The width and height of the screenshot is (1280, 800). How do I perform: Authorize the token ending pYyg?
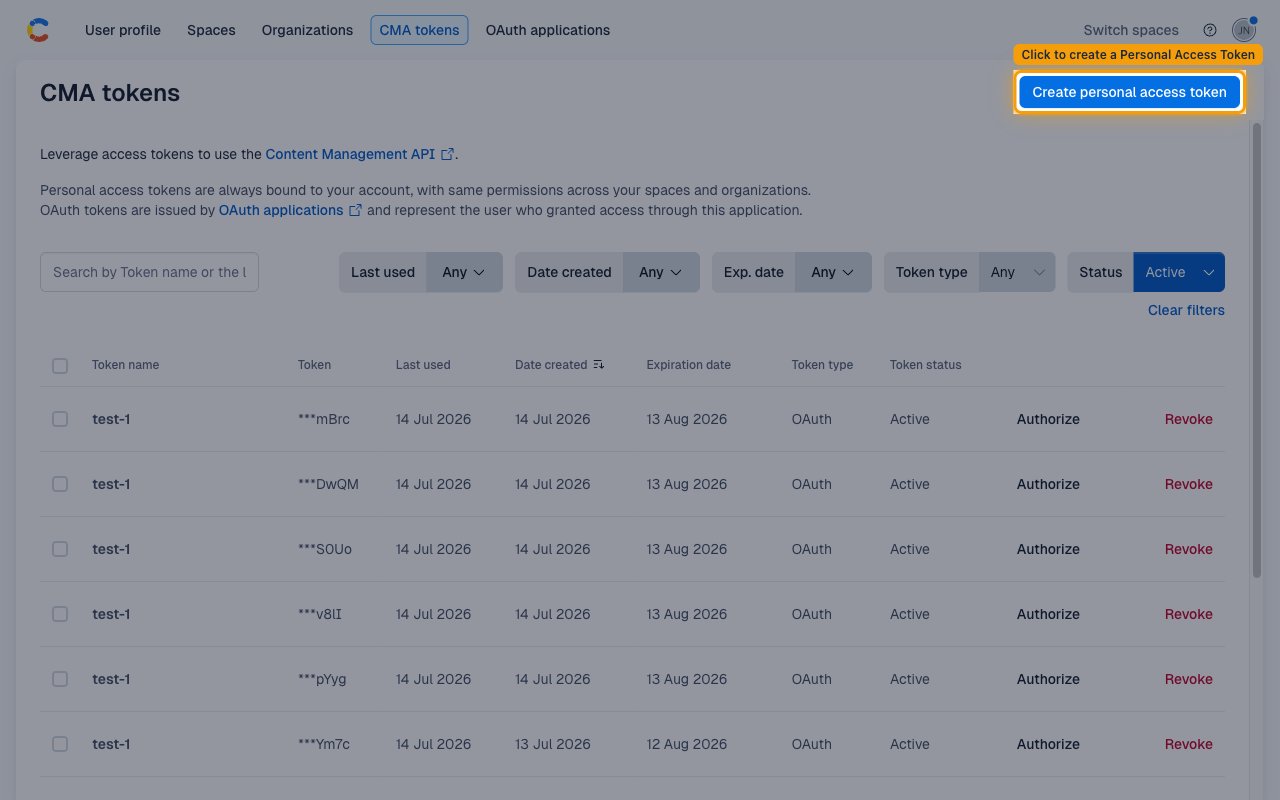pyautogui.click(x=1048, y=679)
